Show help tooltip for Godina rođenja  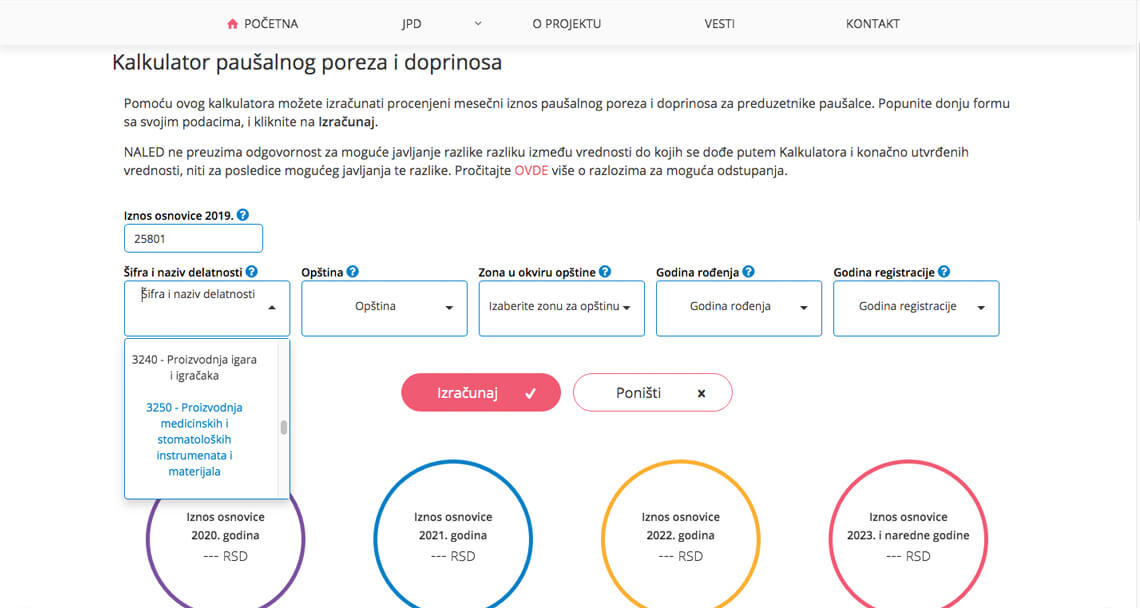748,271
